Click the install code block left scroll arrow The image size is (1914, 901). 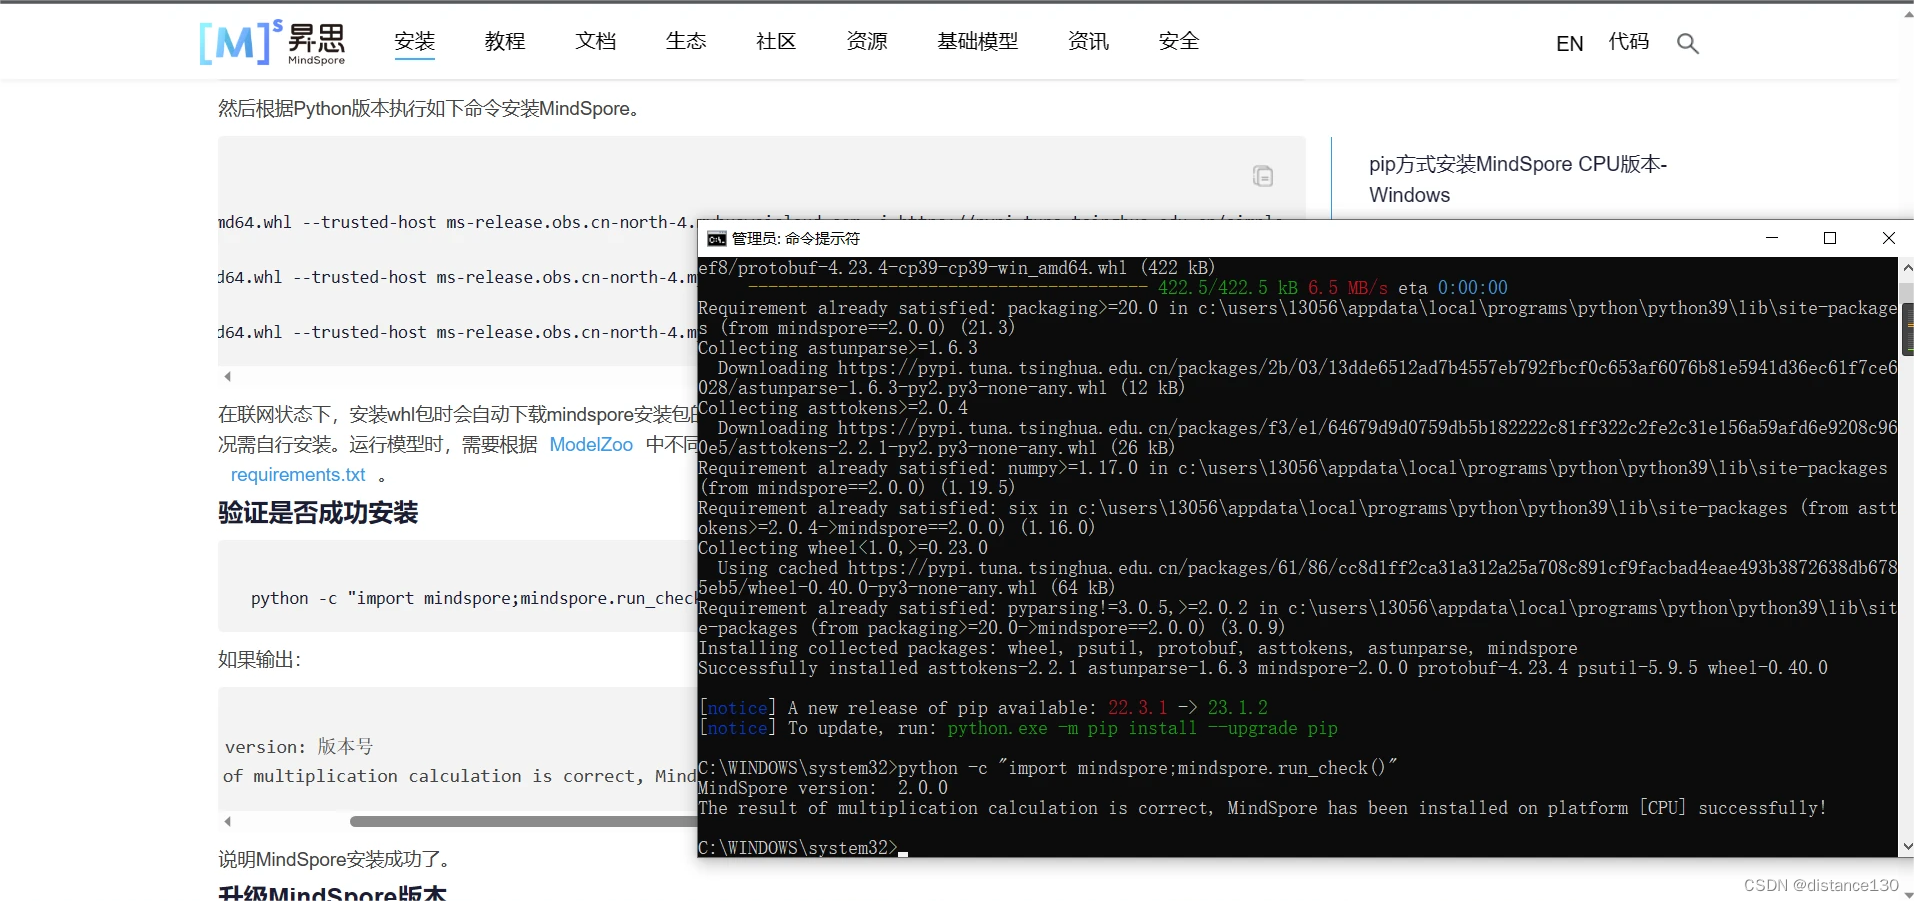[228, 376]
